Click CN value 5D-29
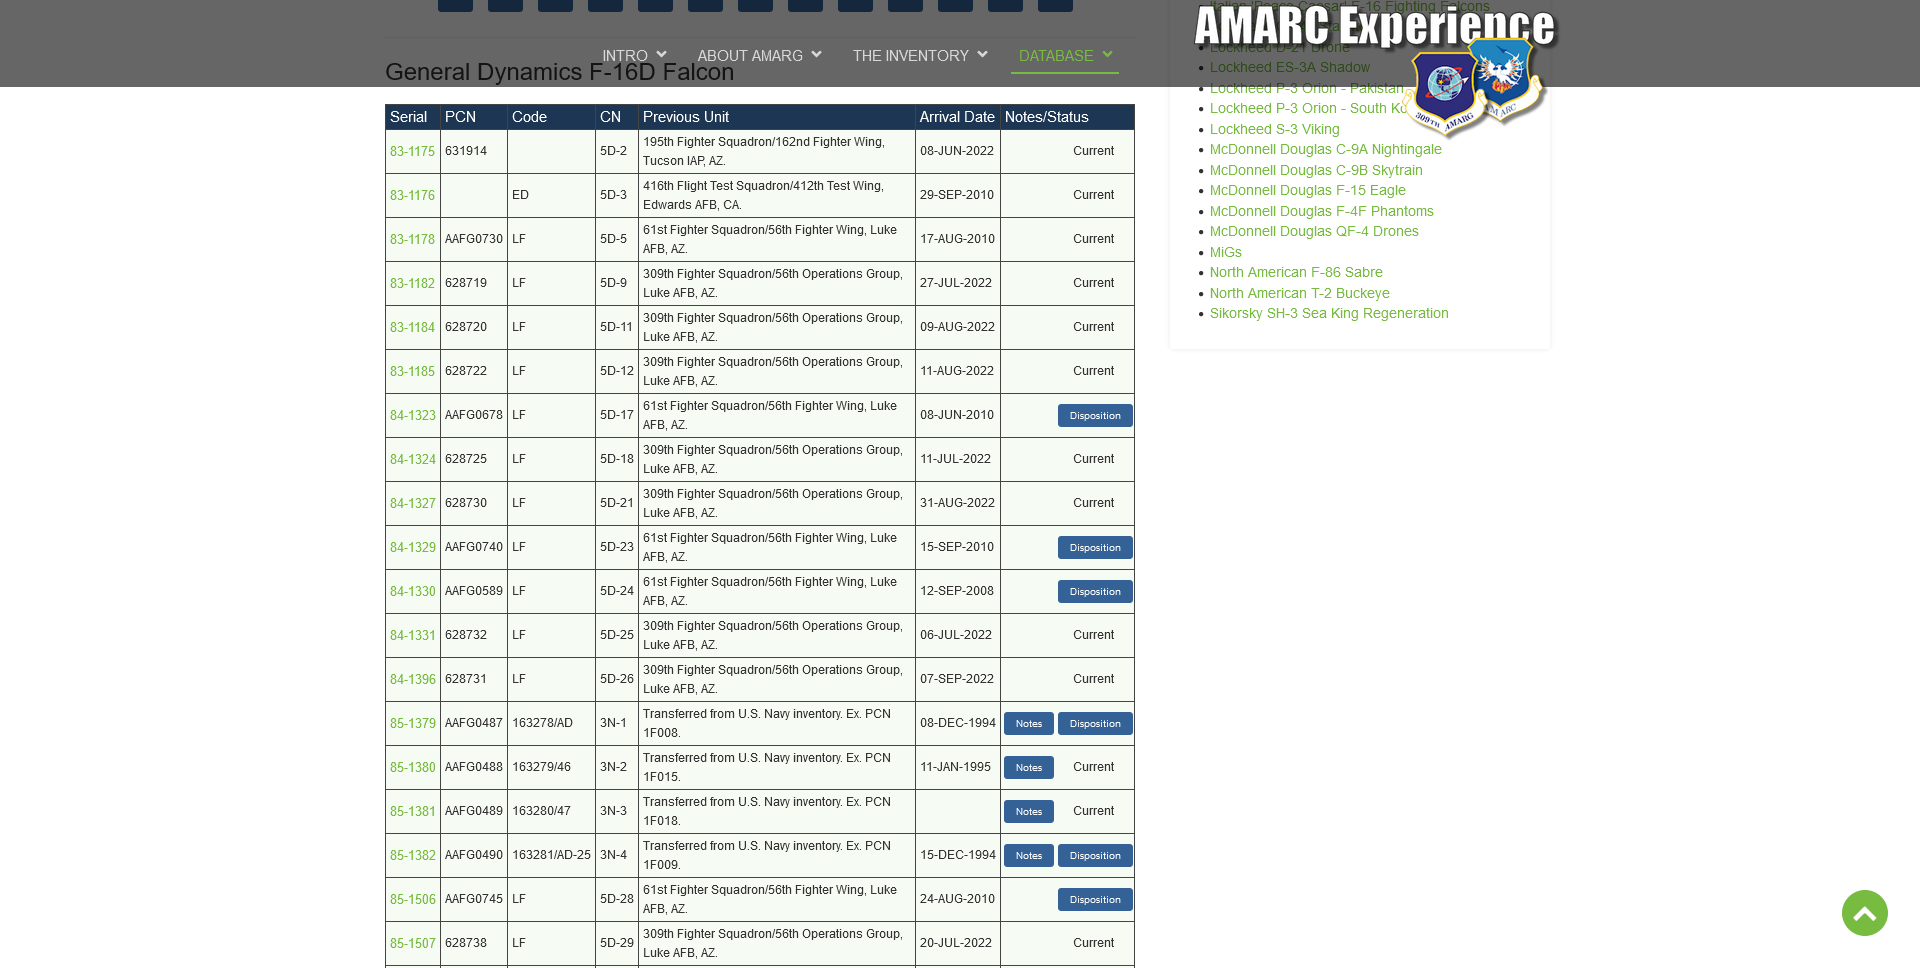 click(617, 943)
